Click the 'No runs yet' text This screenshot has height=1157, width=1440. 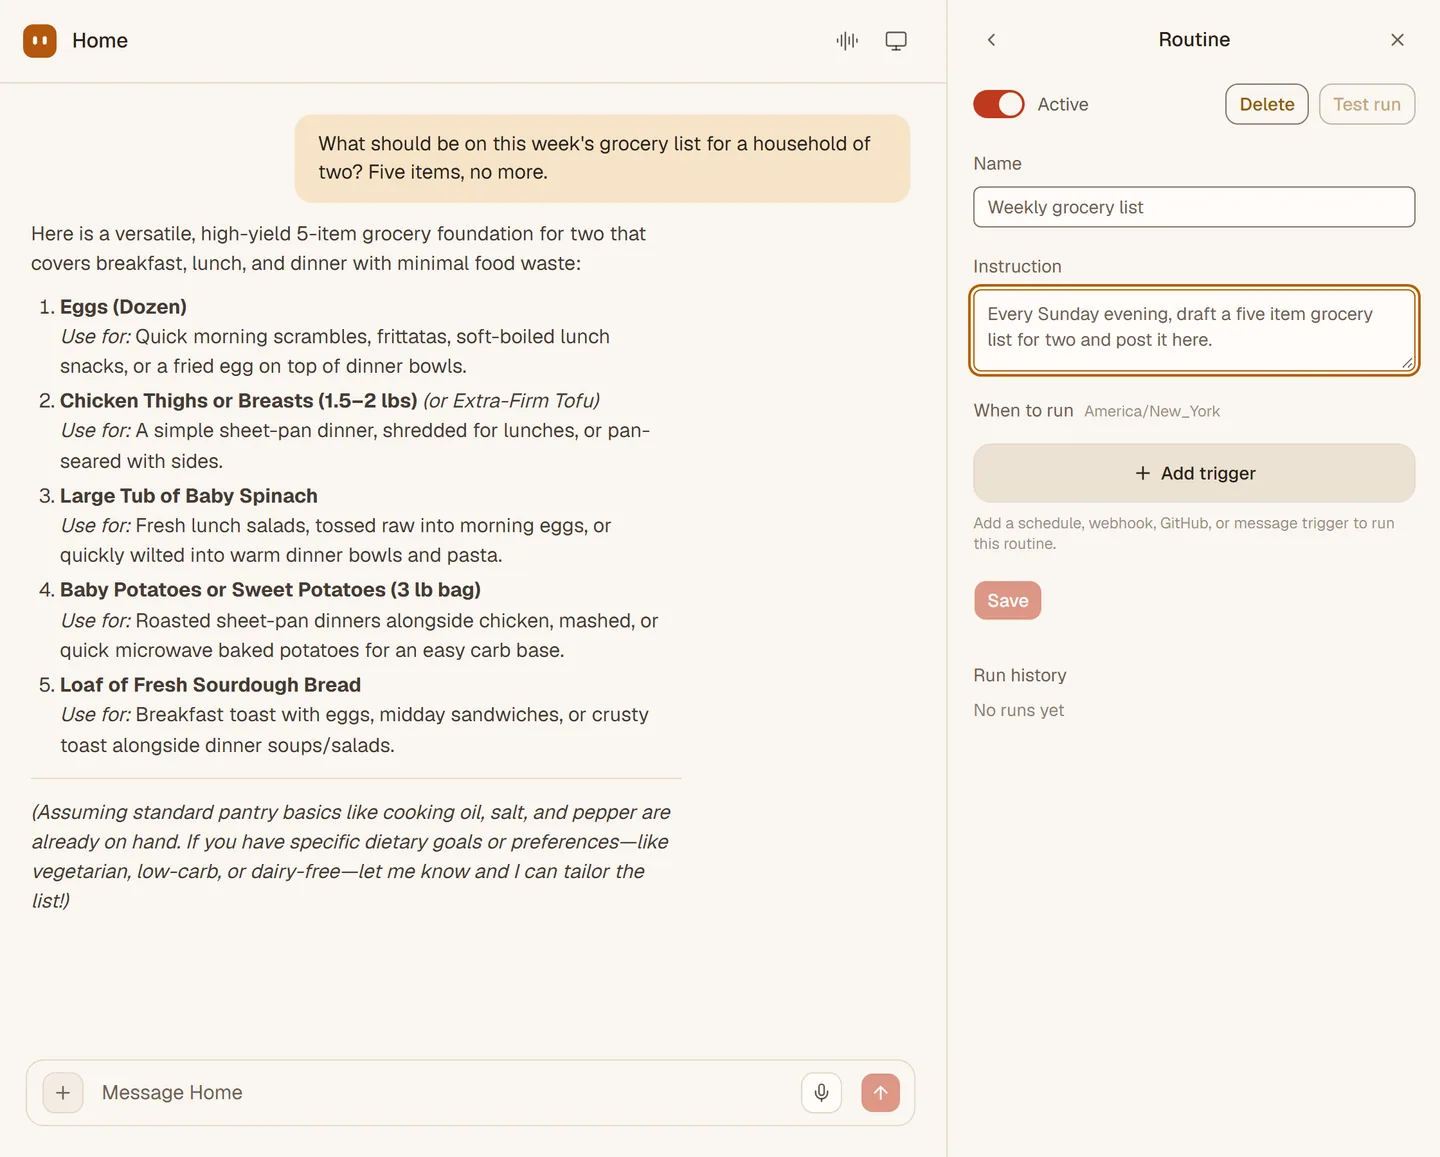1019,710
